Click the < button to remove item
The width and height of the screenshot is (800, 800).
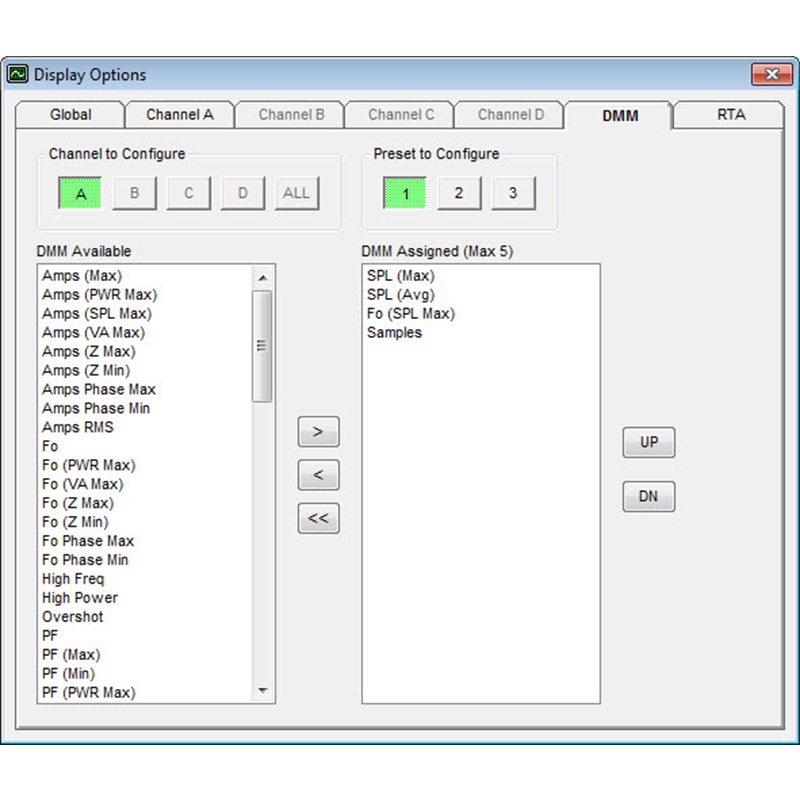click(318, 475)
